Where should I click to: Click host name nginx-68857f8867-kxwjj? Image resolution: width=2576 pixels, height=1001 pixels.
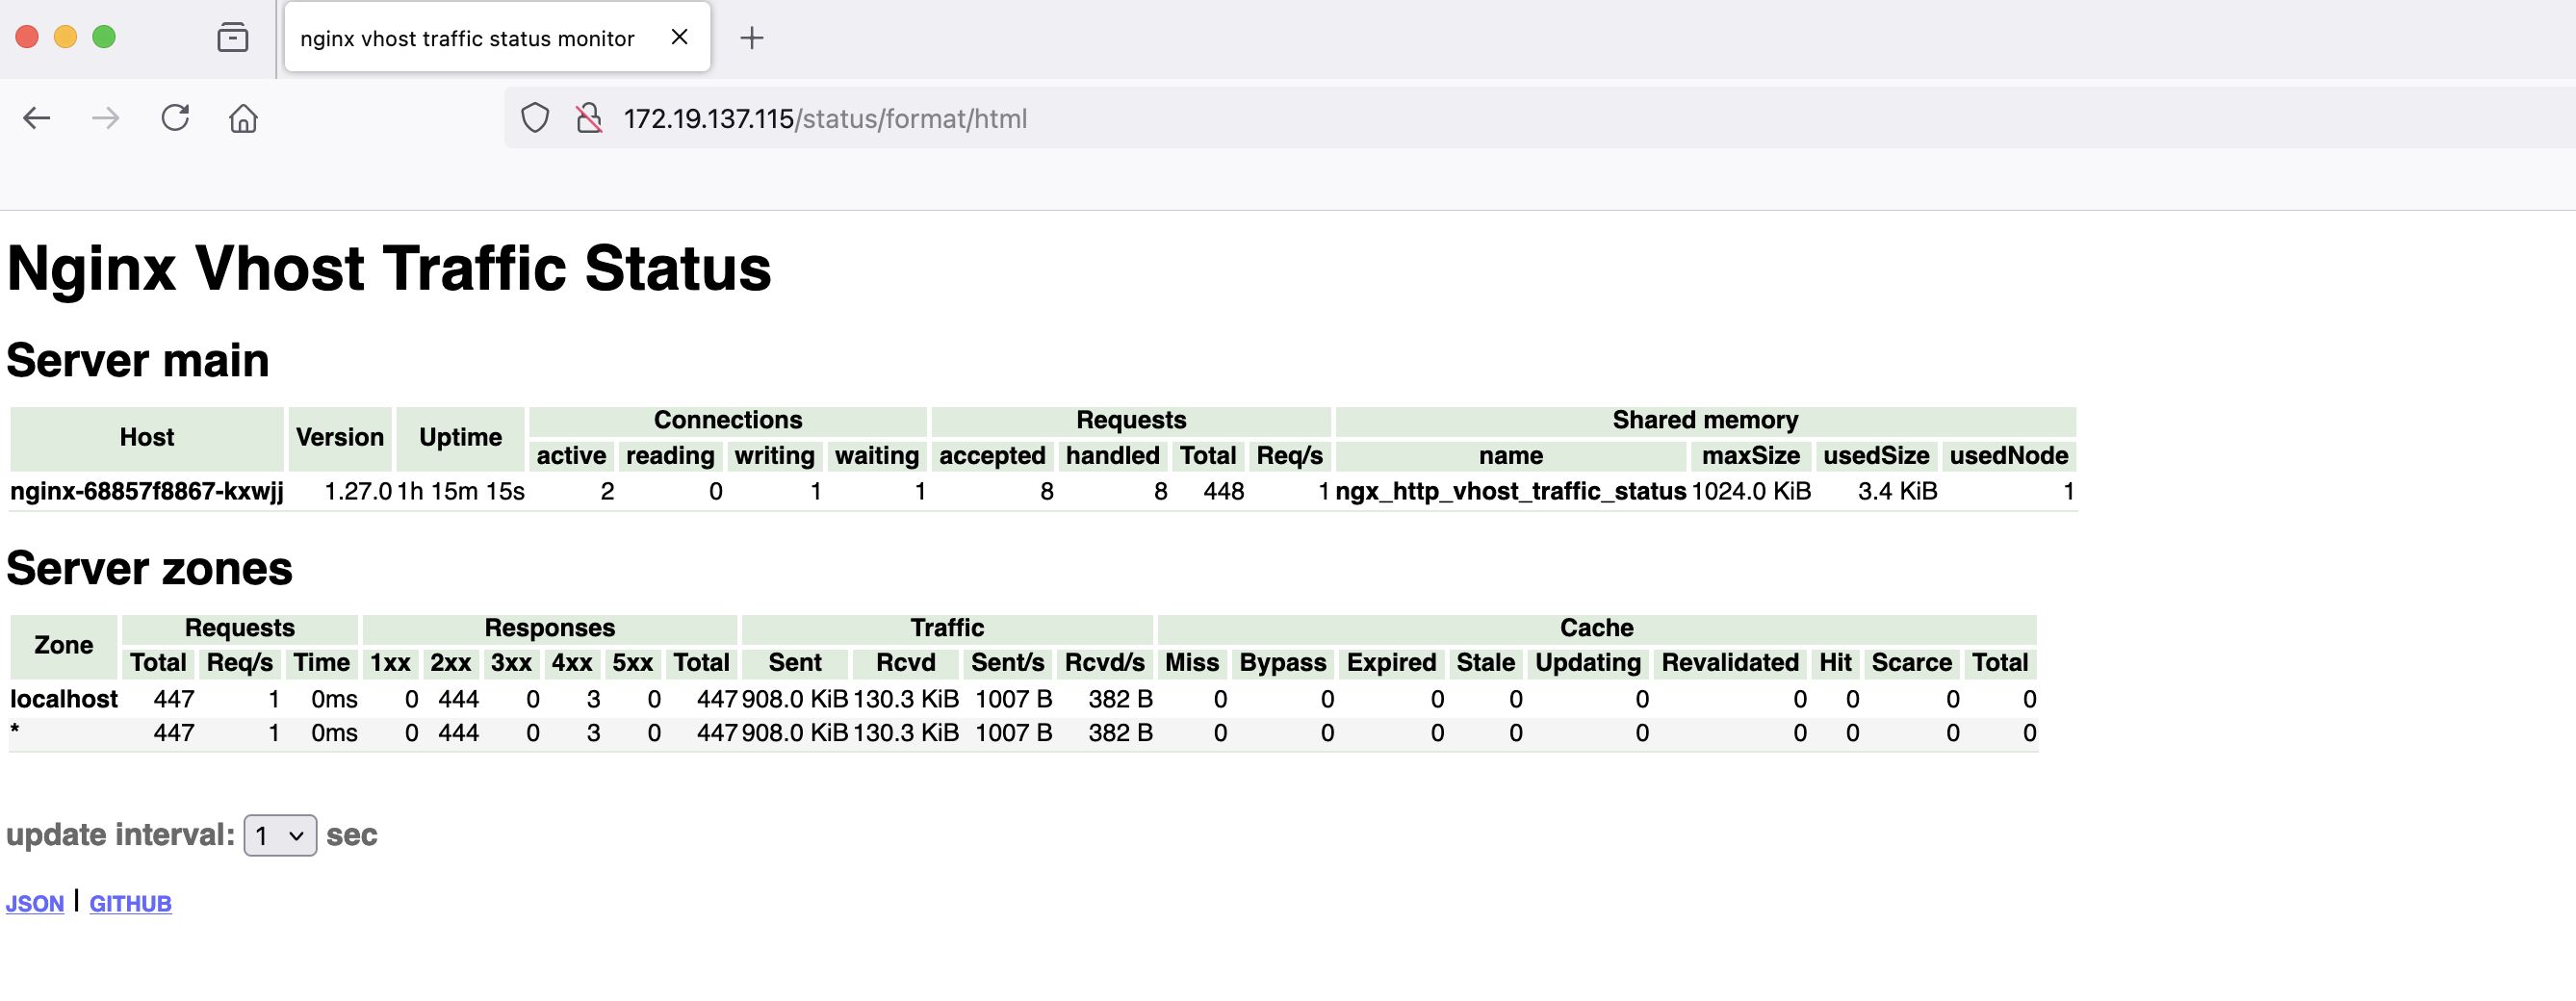147,492
